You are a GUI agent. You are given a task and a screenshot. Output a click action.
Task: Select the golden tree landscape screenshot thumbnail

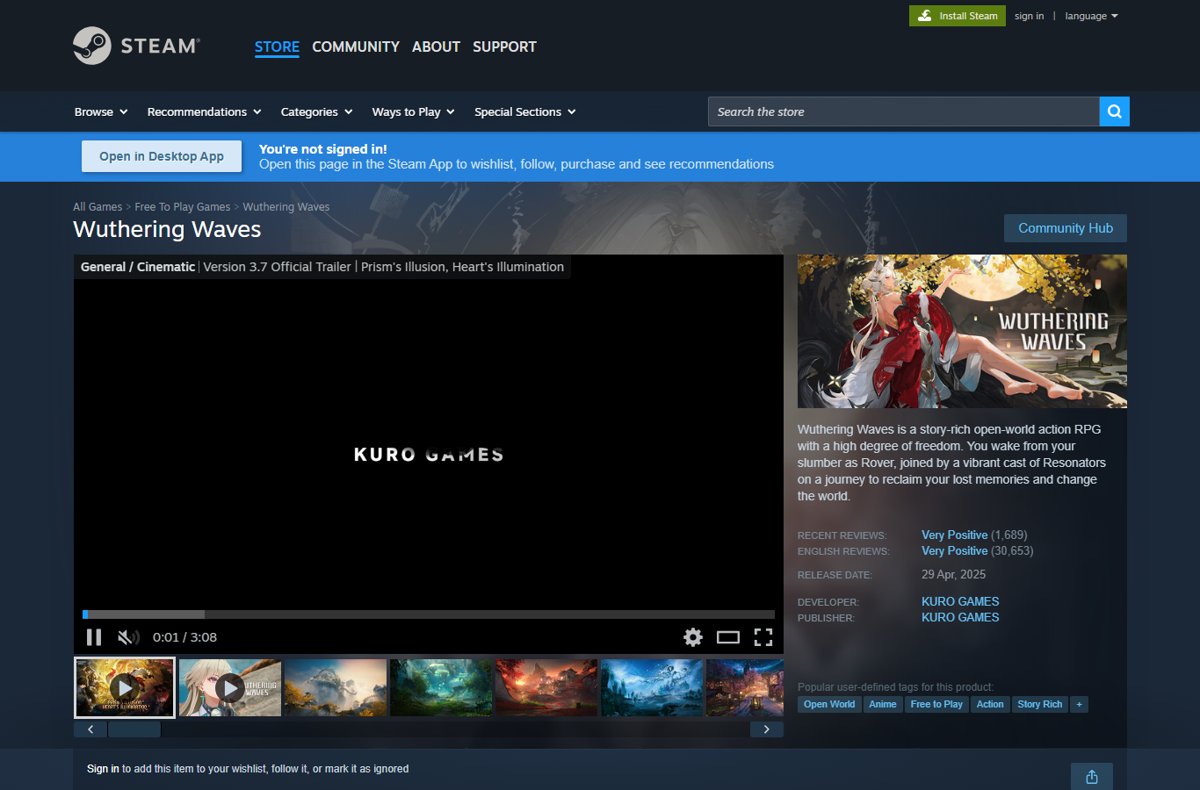[x=335, y=687]
